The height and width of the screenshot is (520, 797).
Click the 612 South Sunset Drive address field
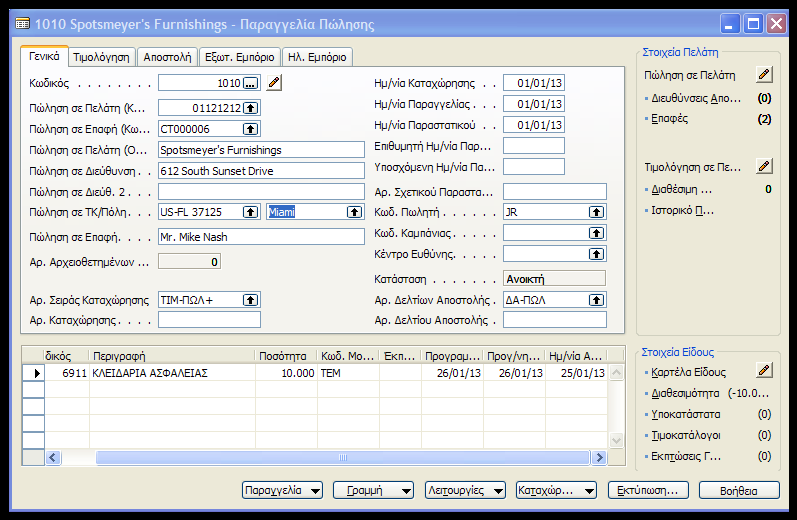coord(261,171)
